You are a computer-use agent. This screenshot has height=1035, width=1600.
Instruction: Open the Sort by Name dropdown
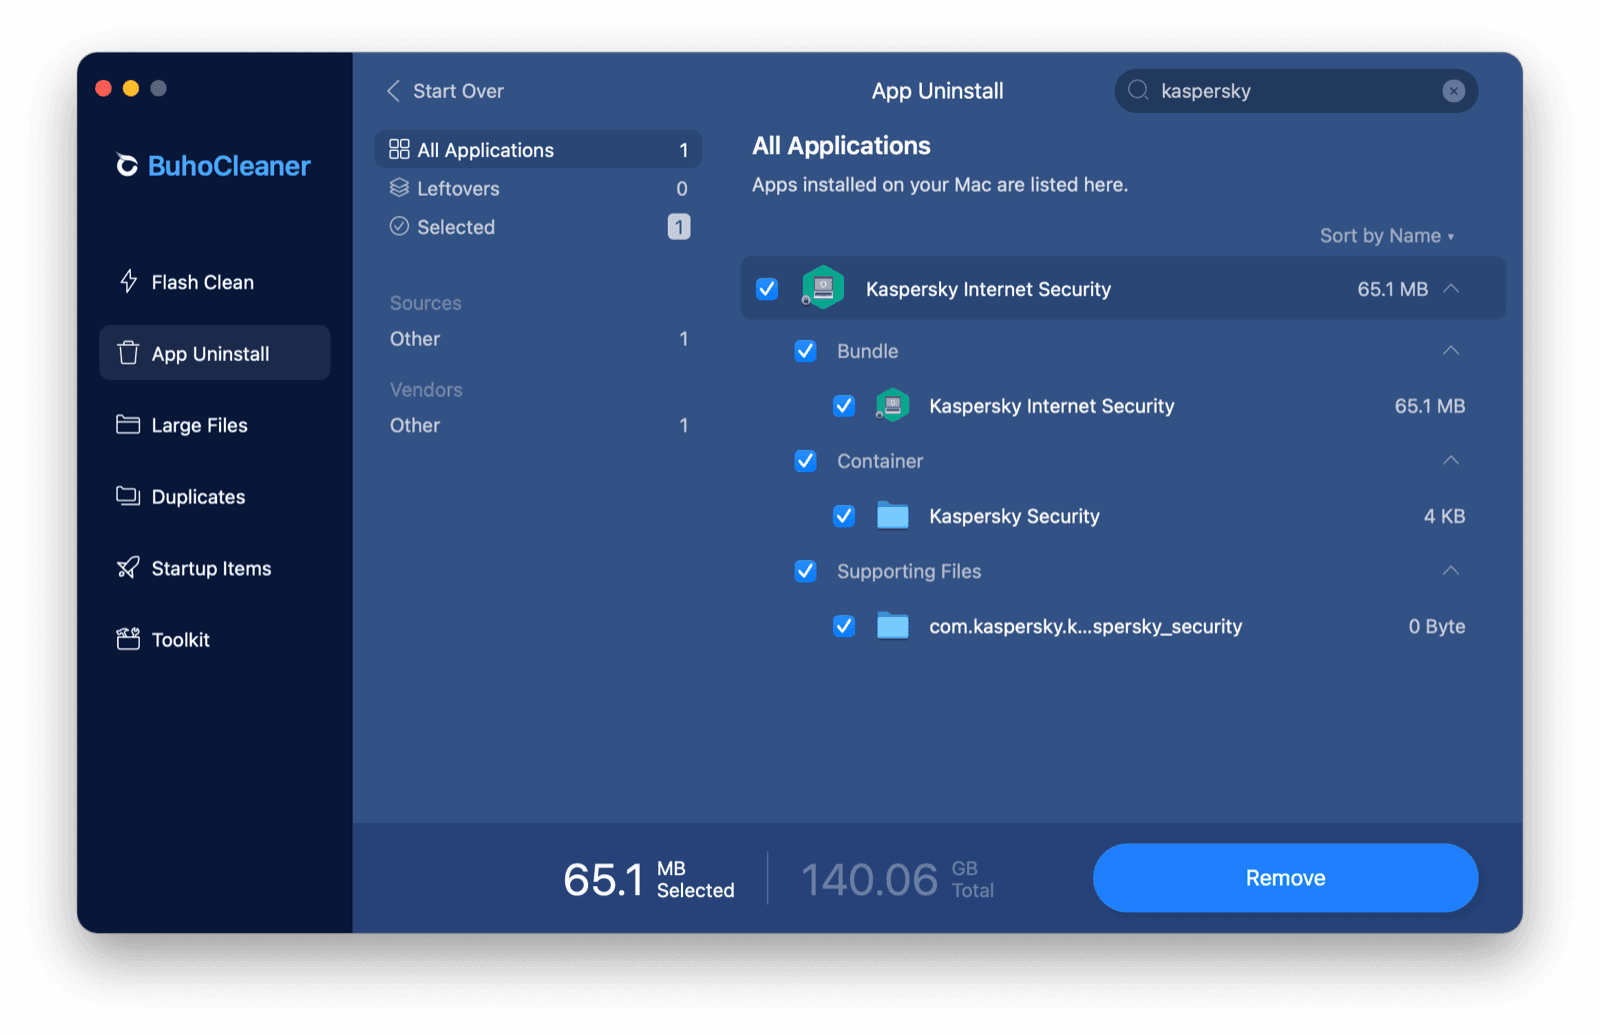[1386, 235]
